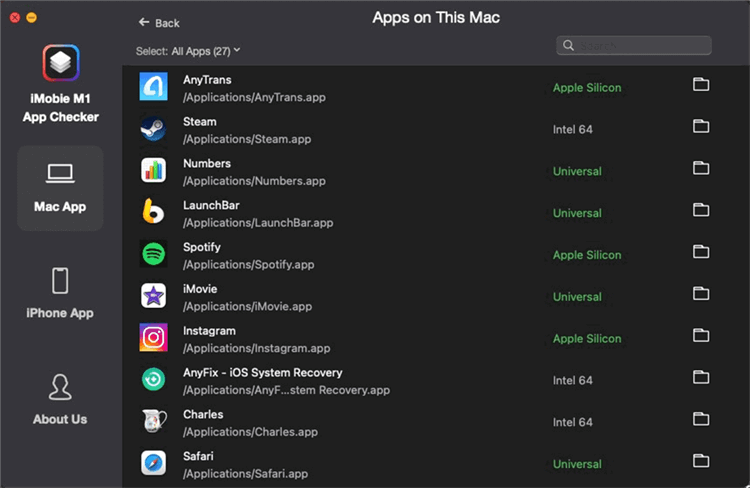Click Charles's Intel 64 label

pos(573,422)
